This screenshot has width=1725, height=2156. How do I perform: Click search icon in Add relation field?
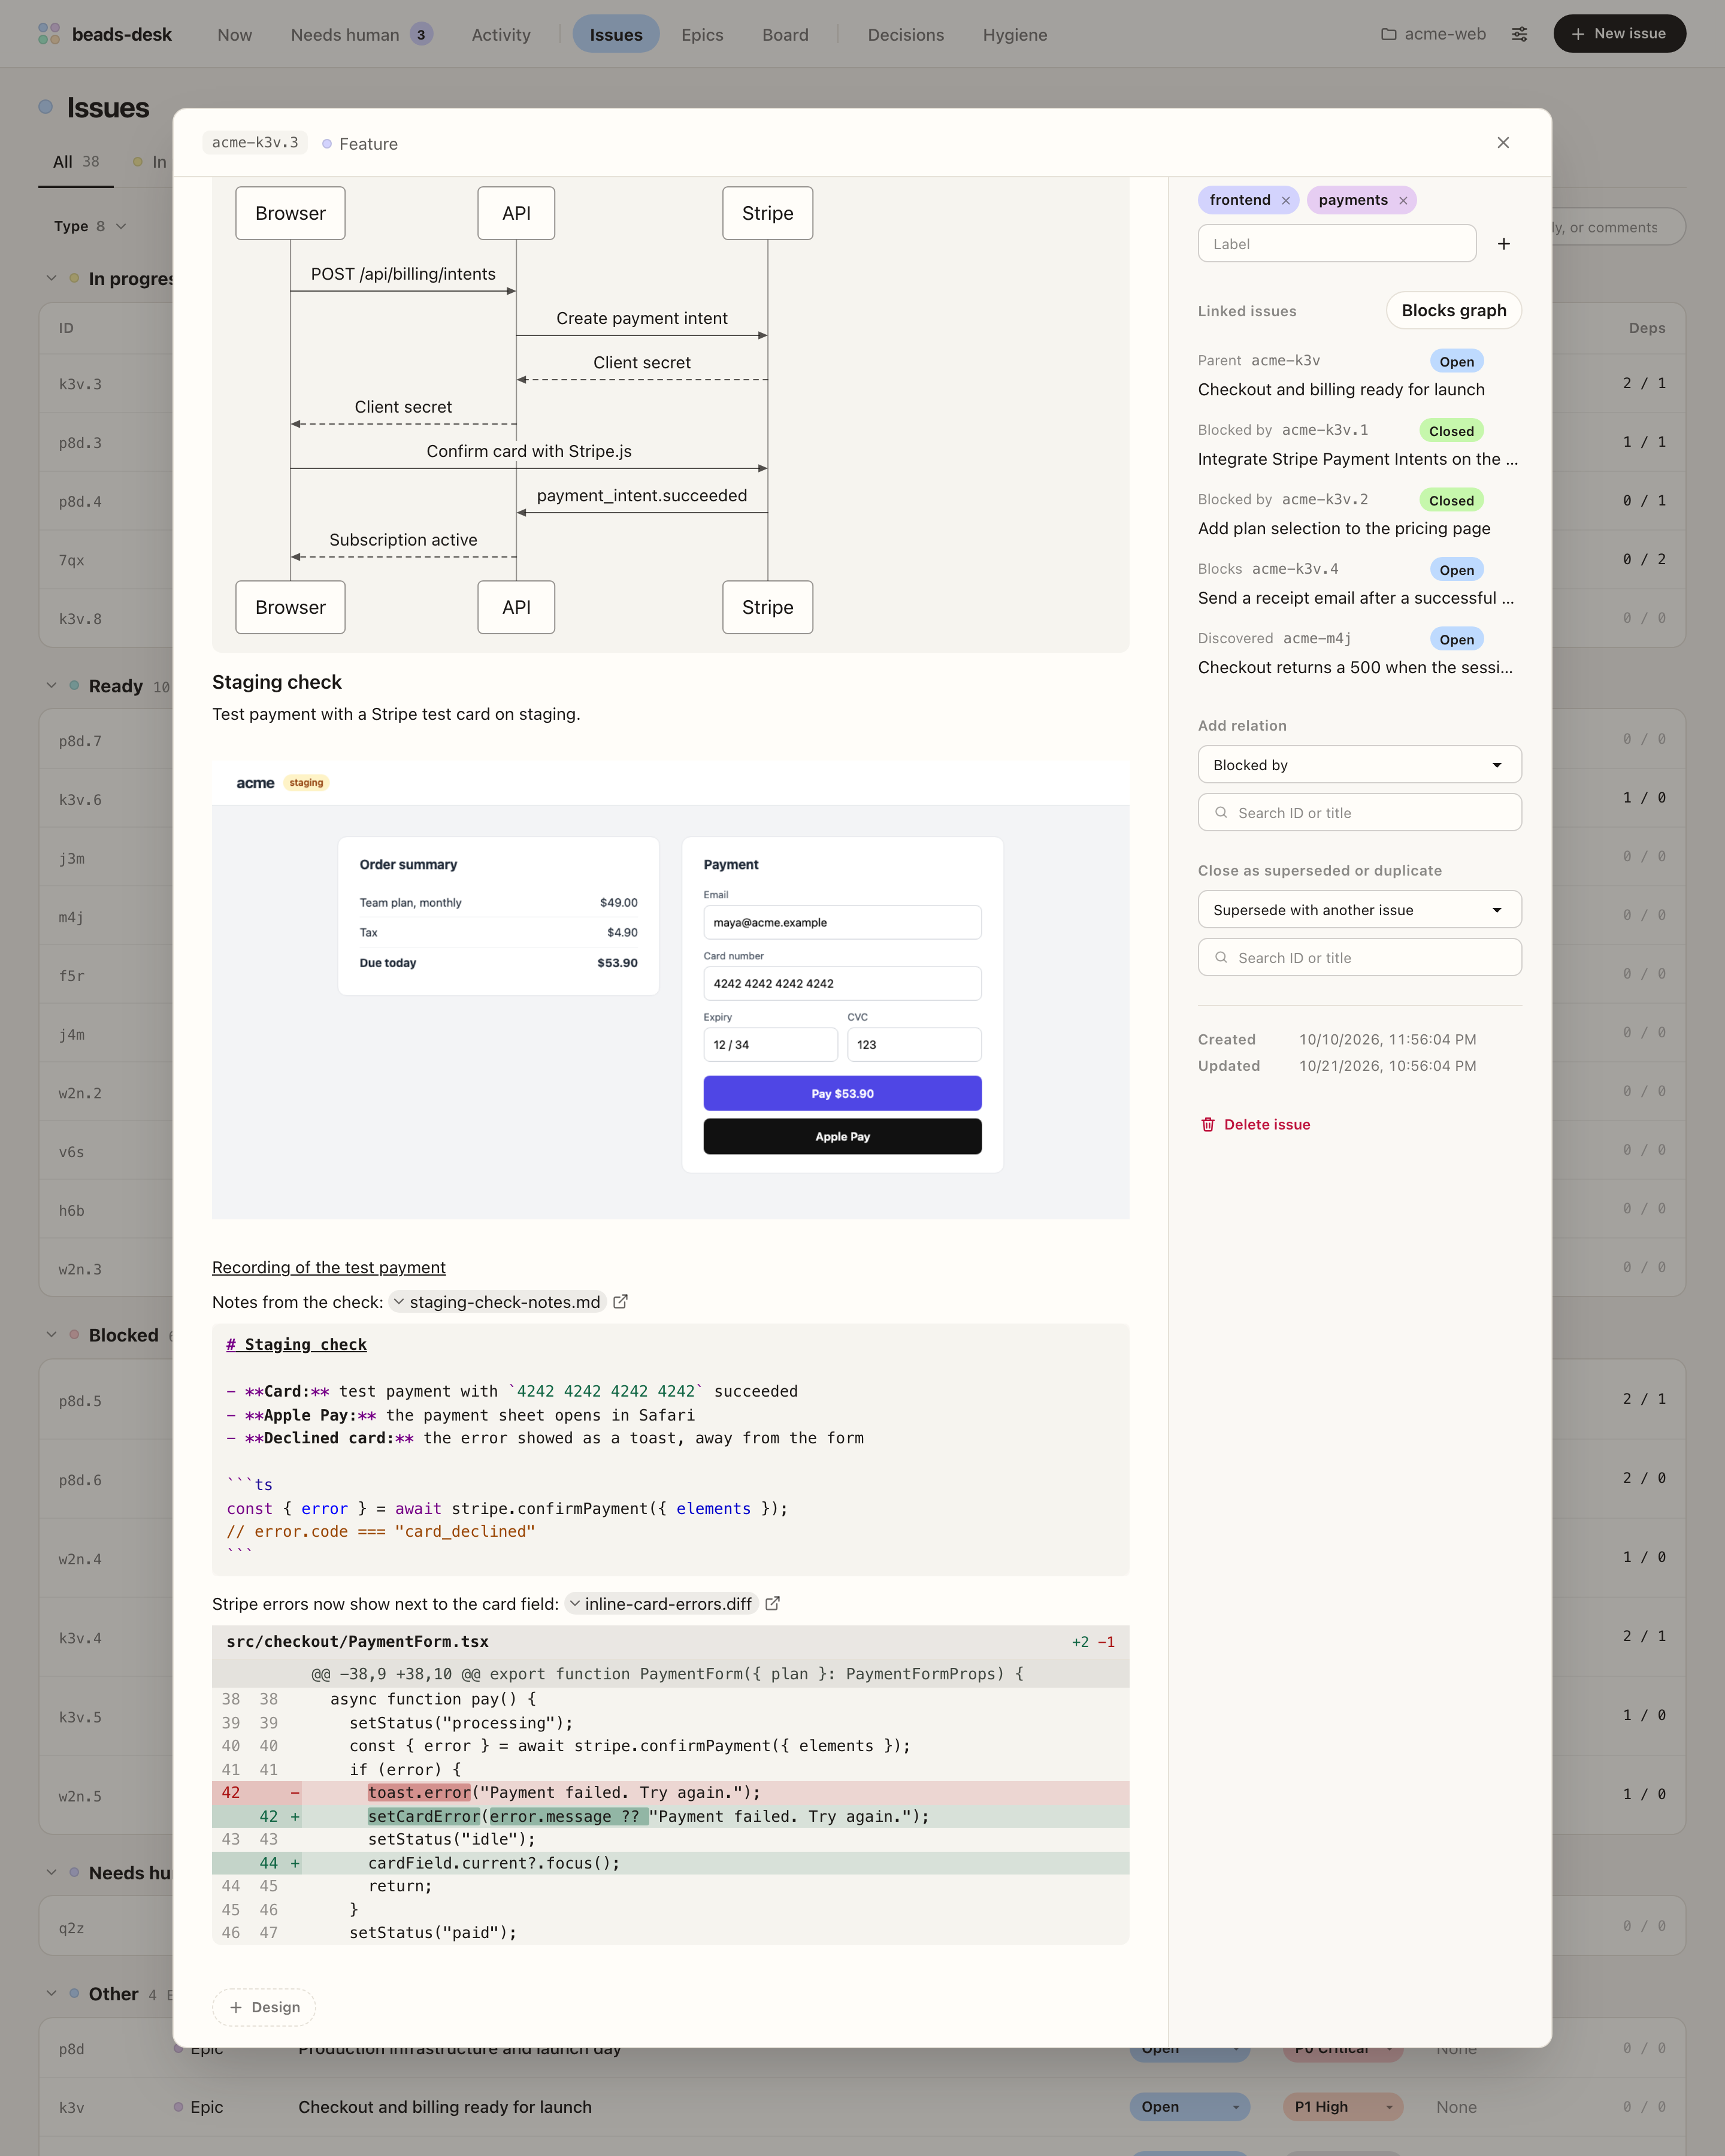pos(1220,812)
